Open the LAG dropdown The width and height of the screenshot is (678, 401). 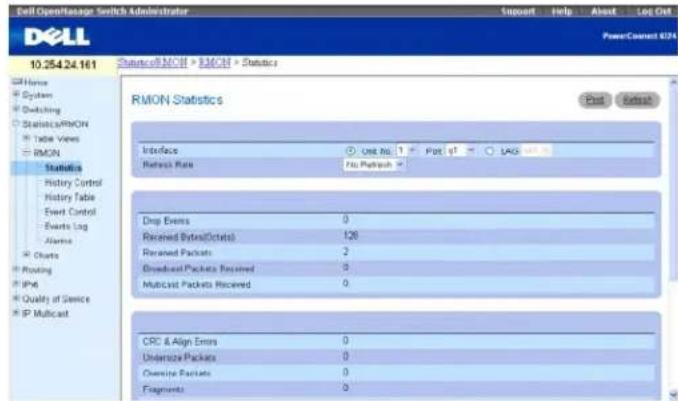click(537, 151)
